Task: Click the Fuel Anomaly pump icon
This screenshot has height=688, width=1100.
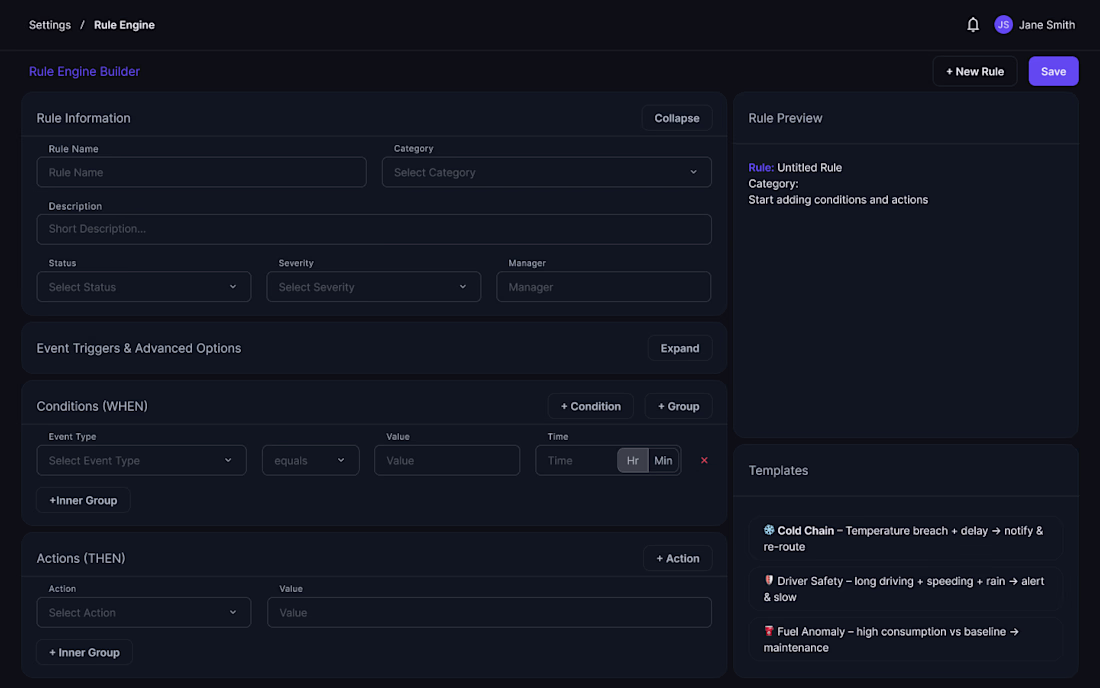Action: (769, 630)
